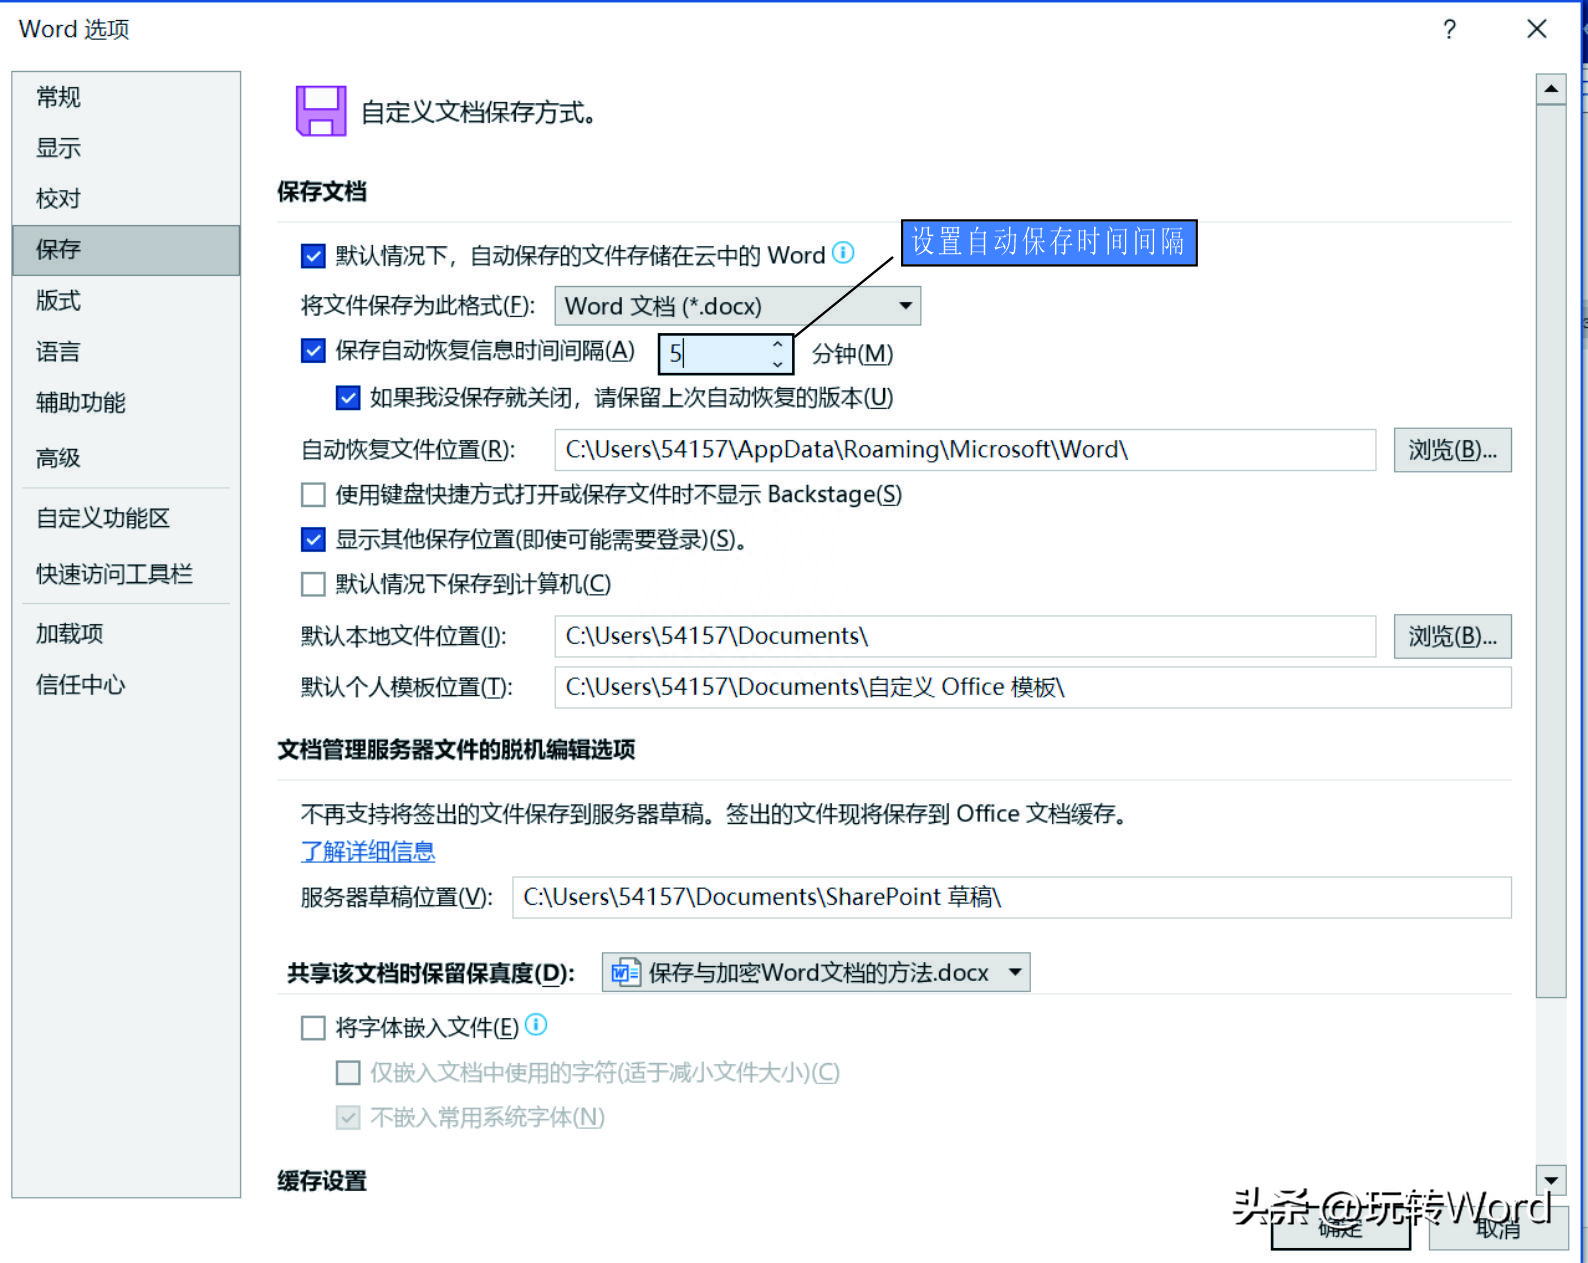
Task: Increase the auto-recover minutes with up arrow
Action: coord(777,344)
